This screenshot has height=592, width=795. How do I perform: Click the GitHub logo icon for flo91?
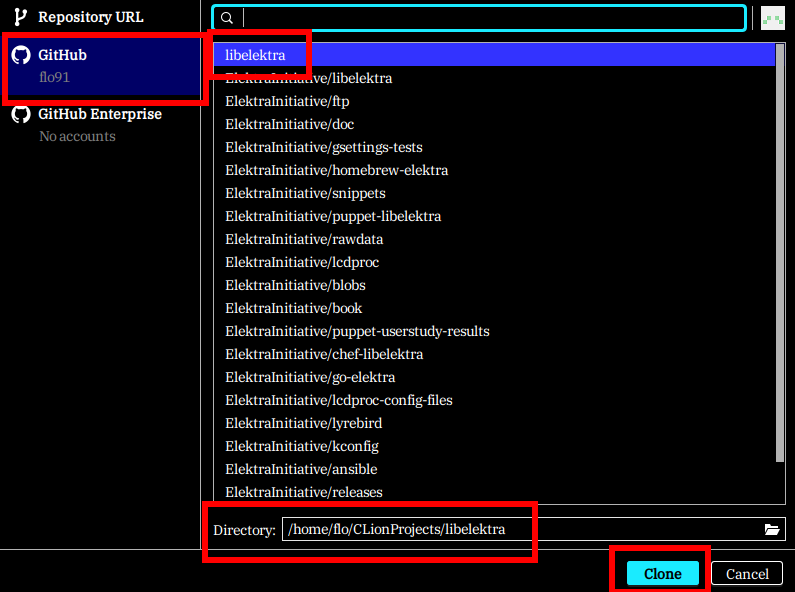click(21, 55)
